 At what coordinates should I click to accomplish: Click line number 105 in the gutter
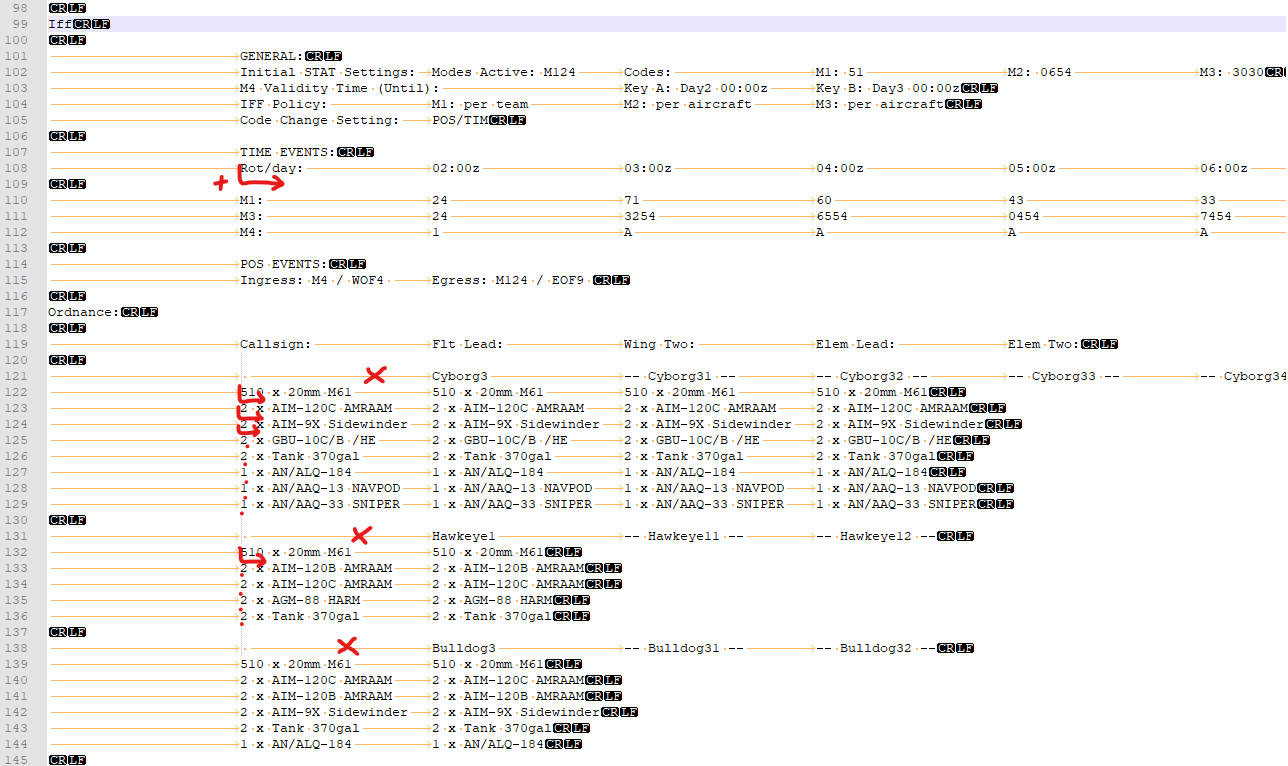[x=16, y=120]
